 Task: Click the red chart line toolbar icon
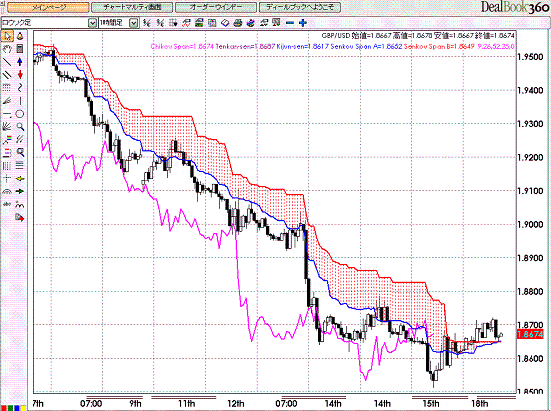pyautogui.click(x=186, y=23)
